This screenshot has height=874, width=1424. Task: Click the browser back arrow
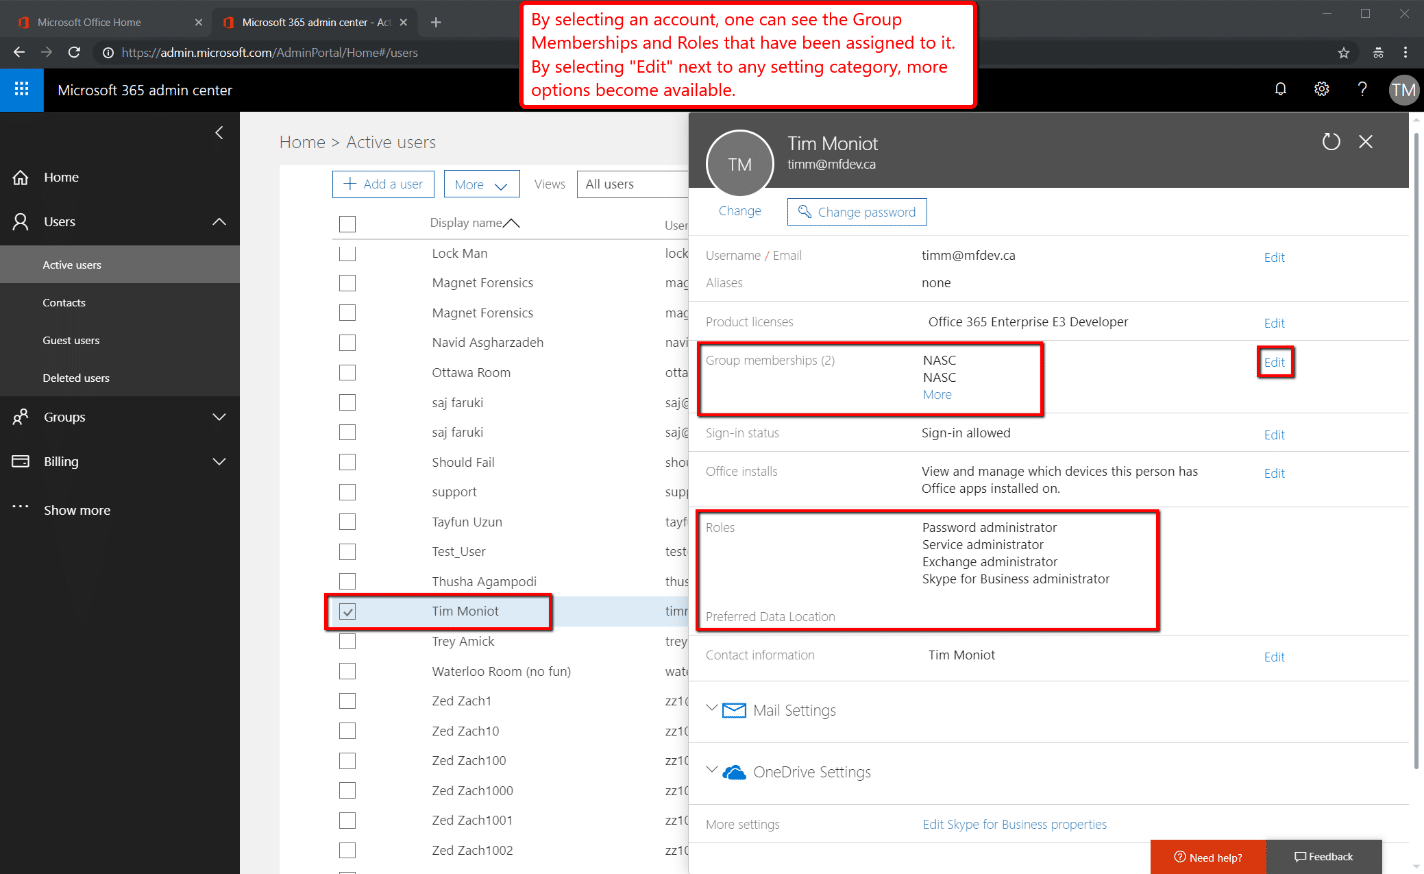(19, 52)
